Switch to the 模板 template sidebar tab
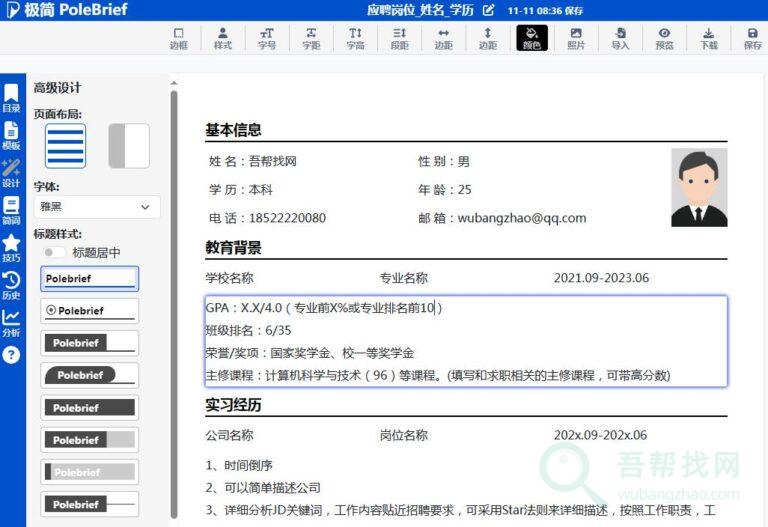768x527 pixels. [11, 135]
